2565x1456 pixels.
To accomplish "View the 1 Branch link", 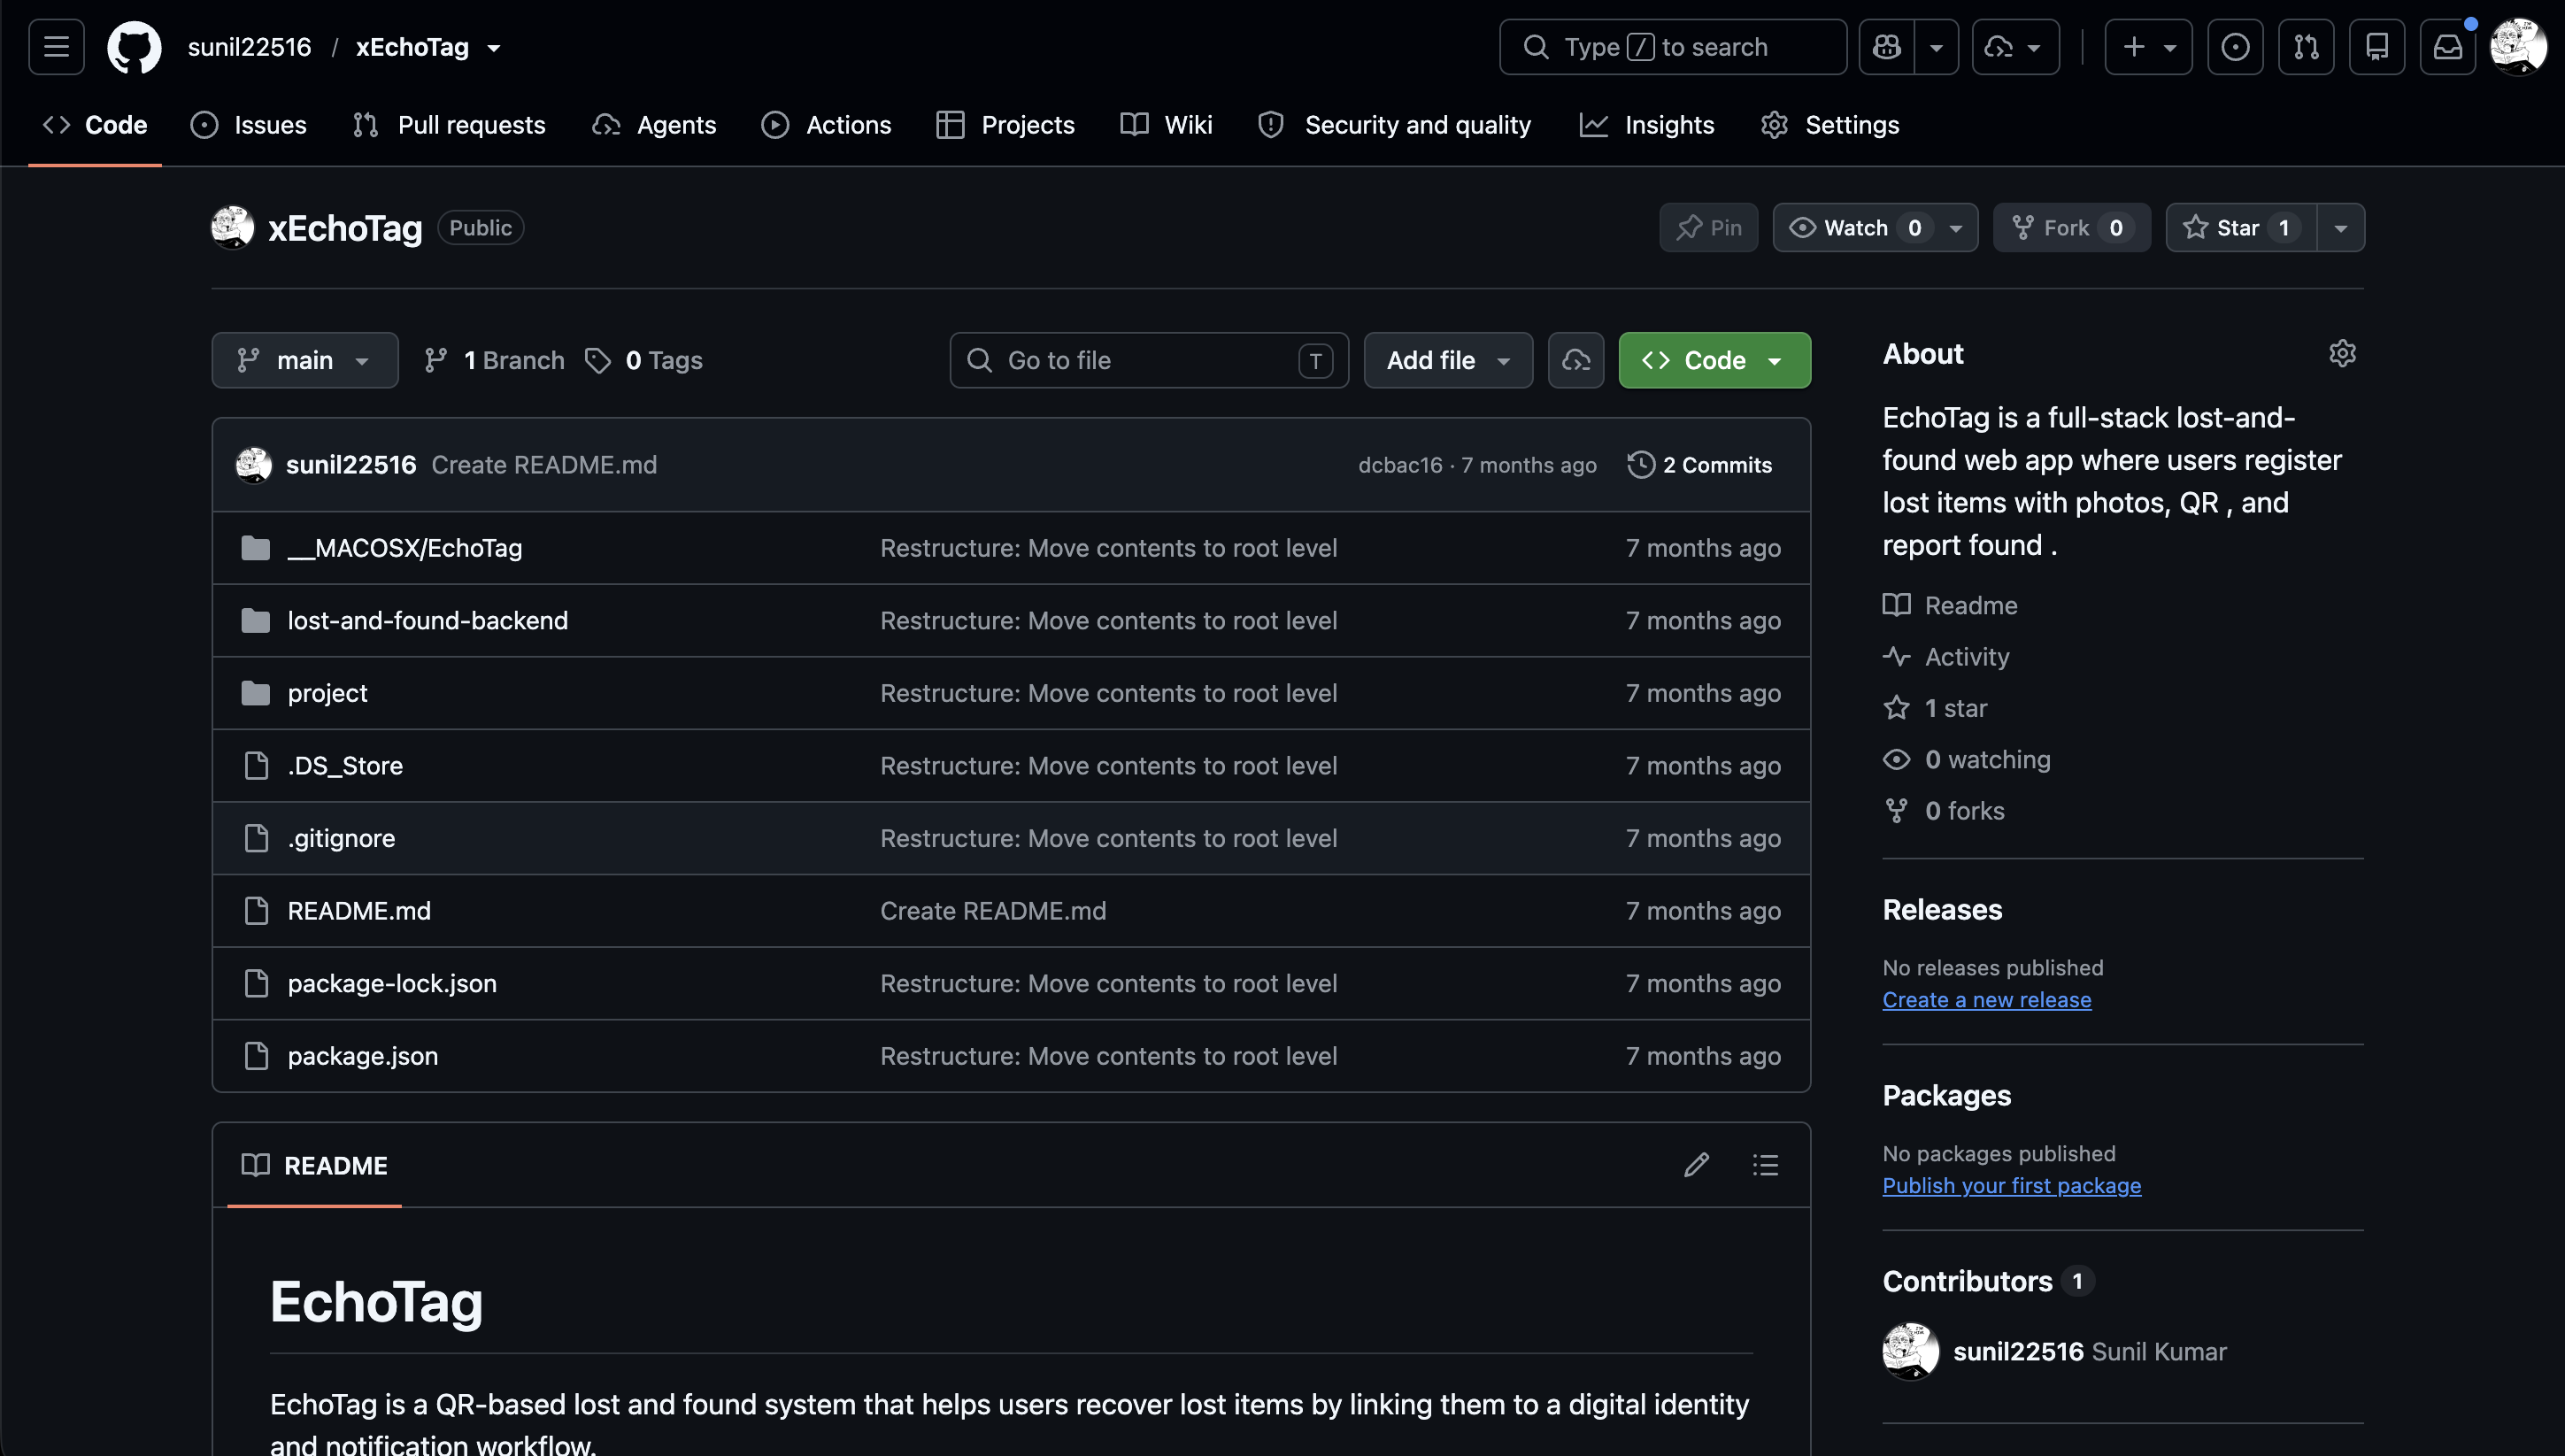I will click(494, 360).
